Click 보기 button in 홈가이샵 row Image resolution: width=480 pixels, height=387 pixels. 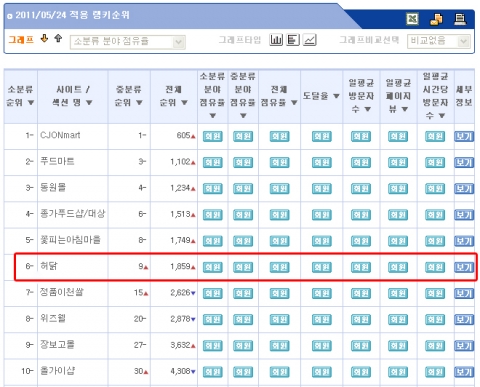click(464, 372)
